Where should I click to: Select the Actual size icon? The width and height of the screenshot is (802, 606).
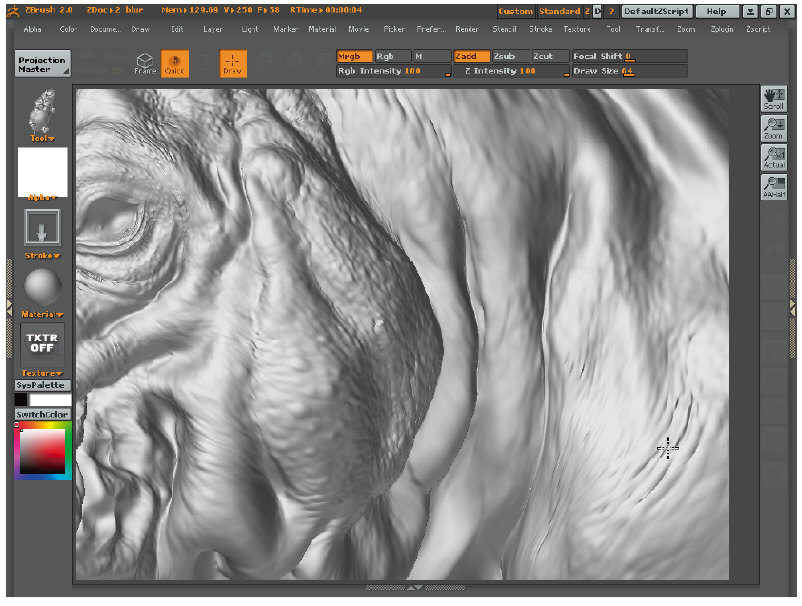(x=774, y=157)
